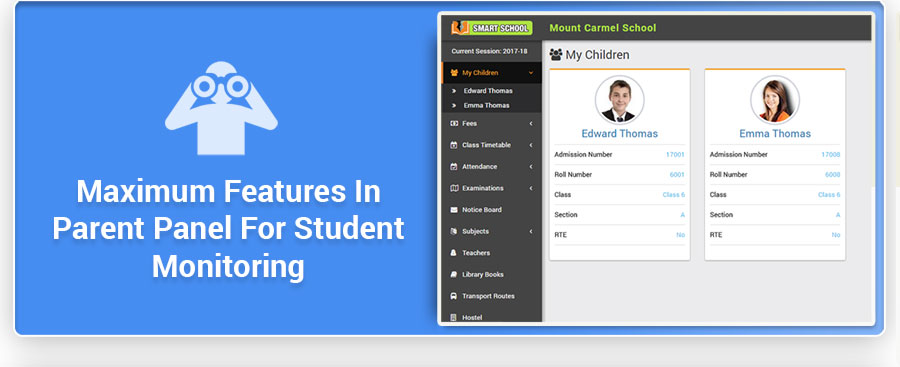900x367 pixels.
Task: Click the Emma Thomas name link
Action: pyautogui.click(x=775, y=133)
